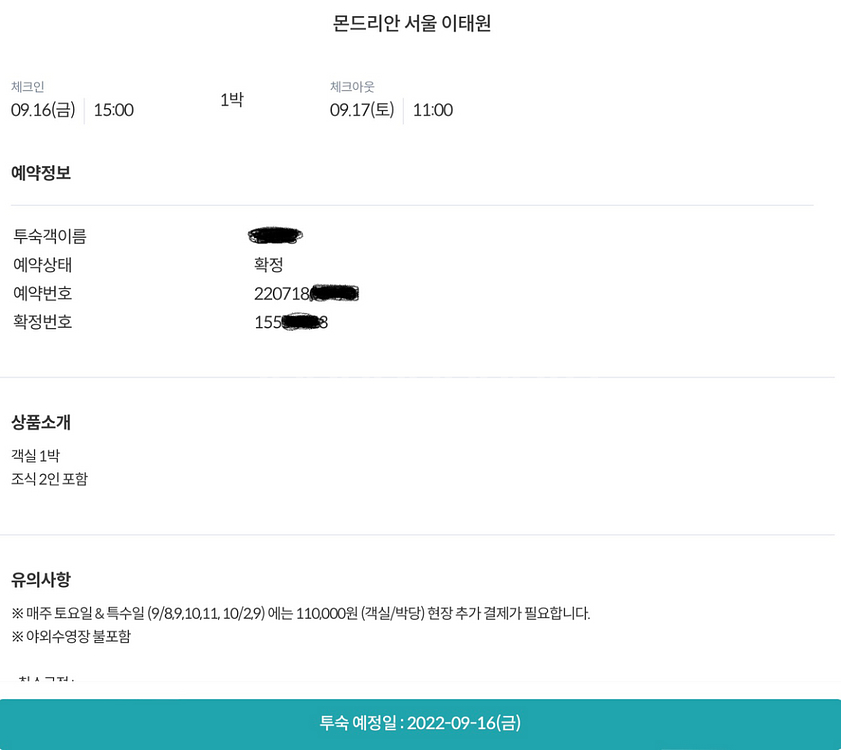The height and width of the screenshot is (750, 841).
Task: Open the 상품소개 section
Action: (x=40, y=422)
